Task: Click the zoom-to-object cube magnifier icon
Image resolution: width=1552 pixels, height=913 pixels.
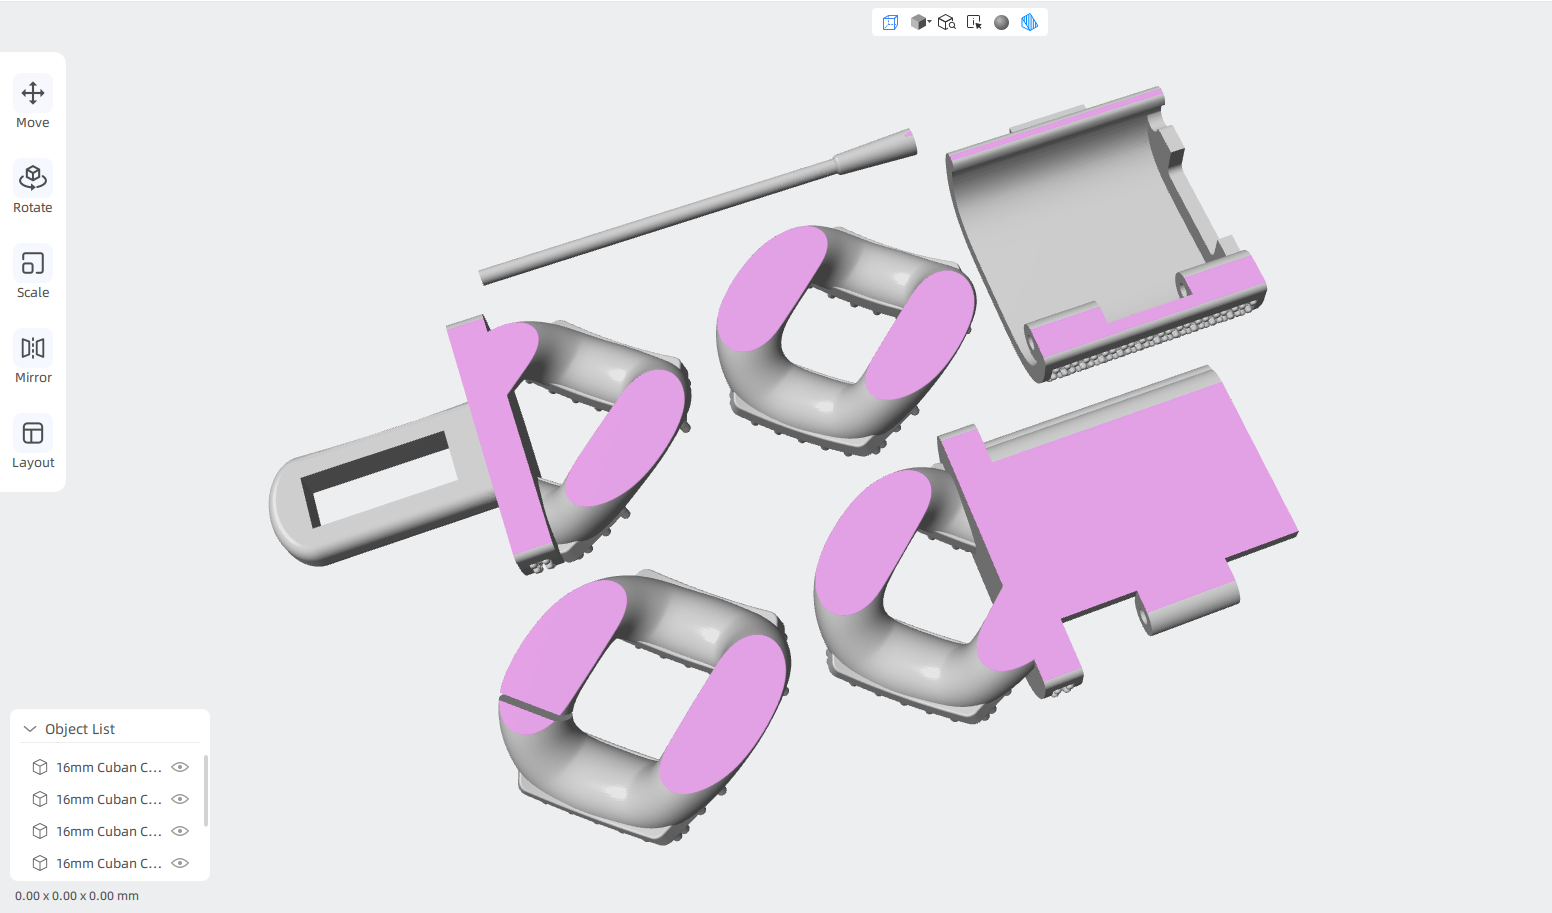Action: pos(946,22)
